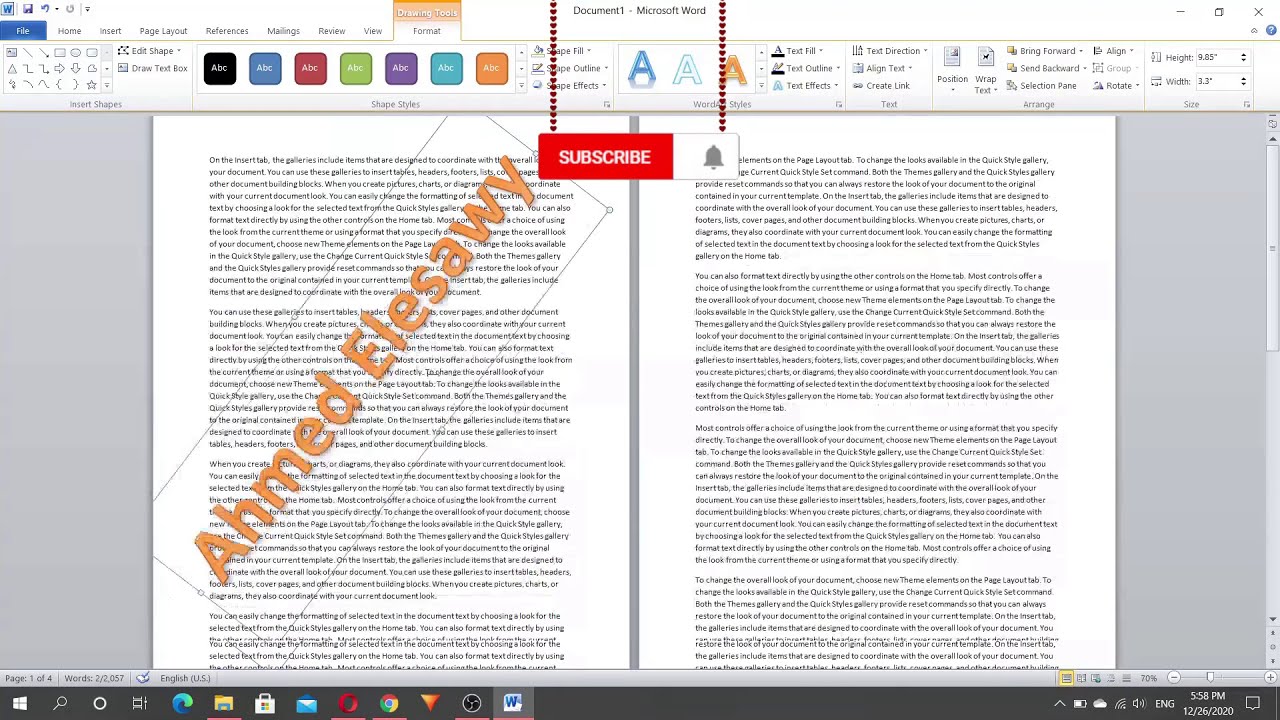Click Create Link

coord(881,86)
